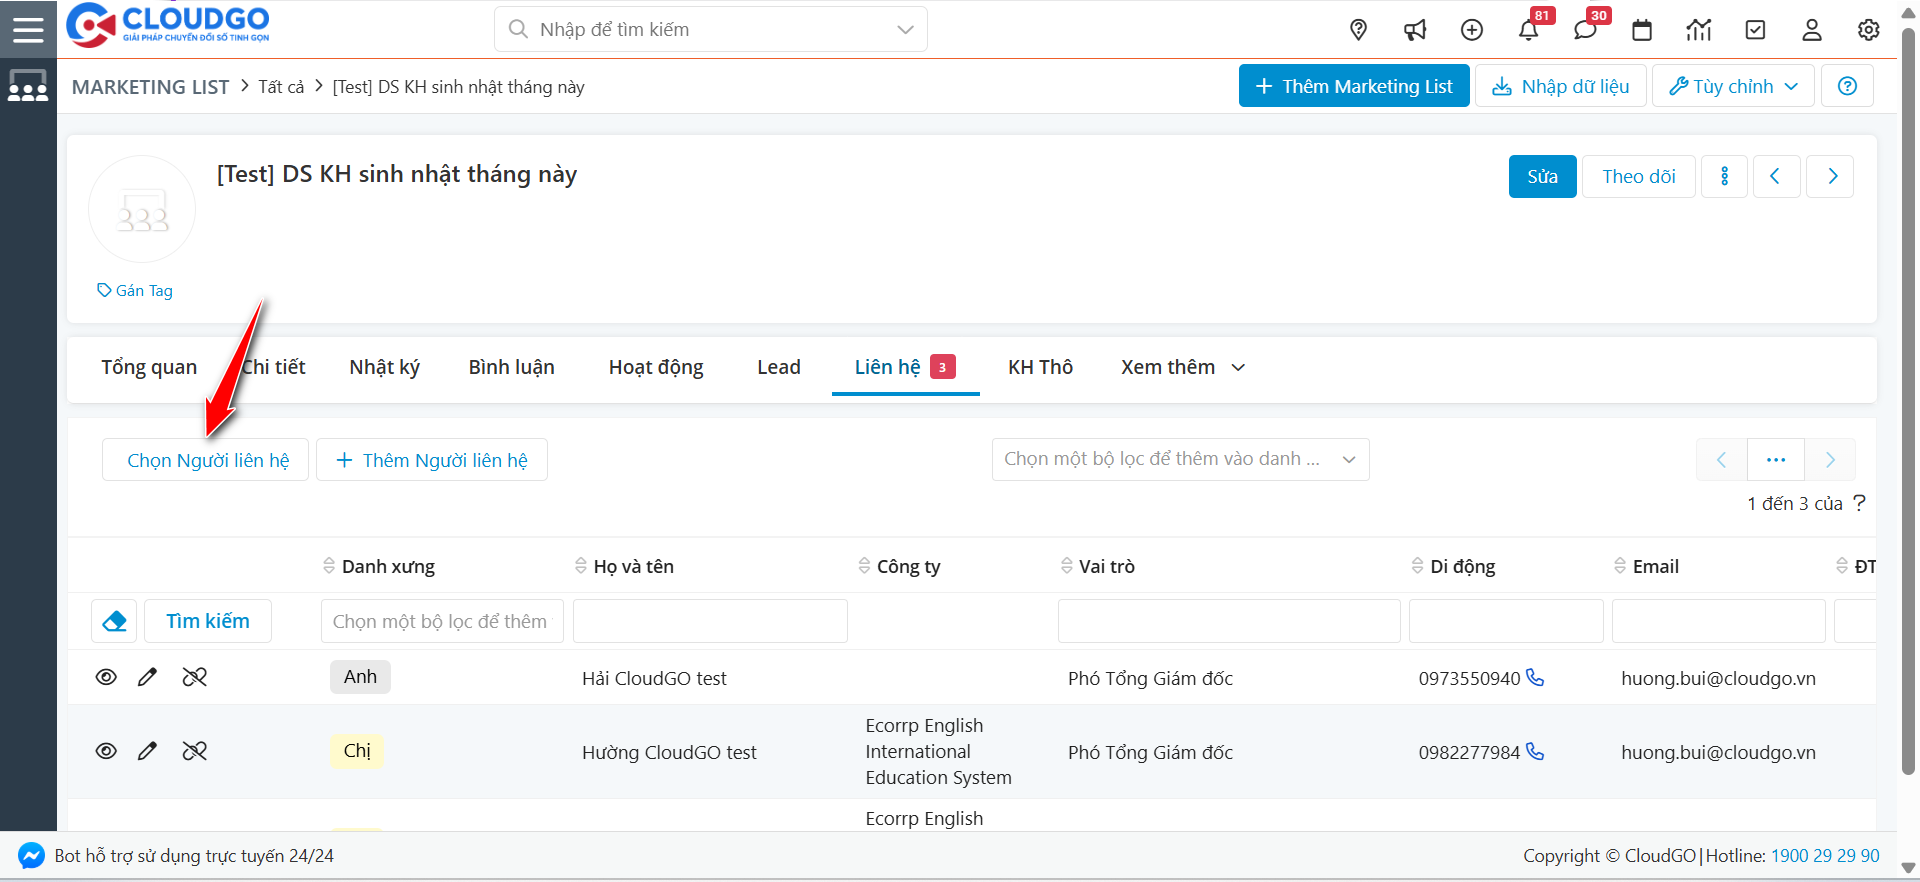Sort by Họ và tên column
1920x882 pixels.
(x=632, y=566)
